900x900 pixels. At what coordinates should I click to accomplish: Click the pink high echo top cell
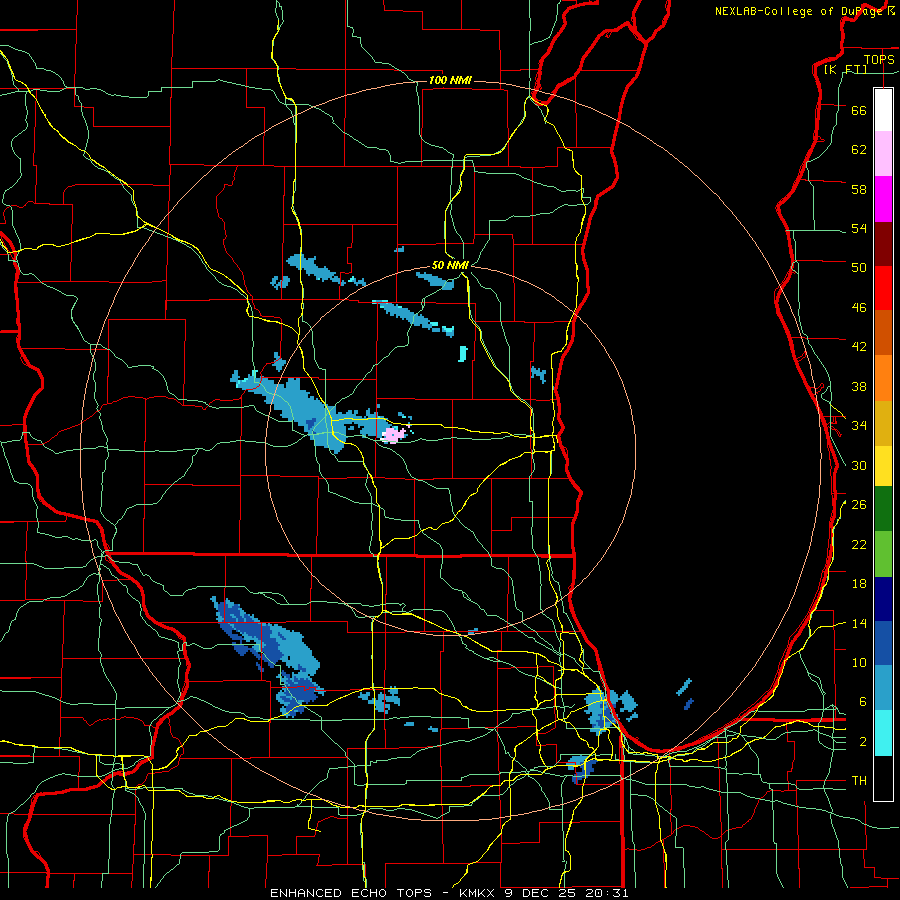[x=394, y=435]
